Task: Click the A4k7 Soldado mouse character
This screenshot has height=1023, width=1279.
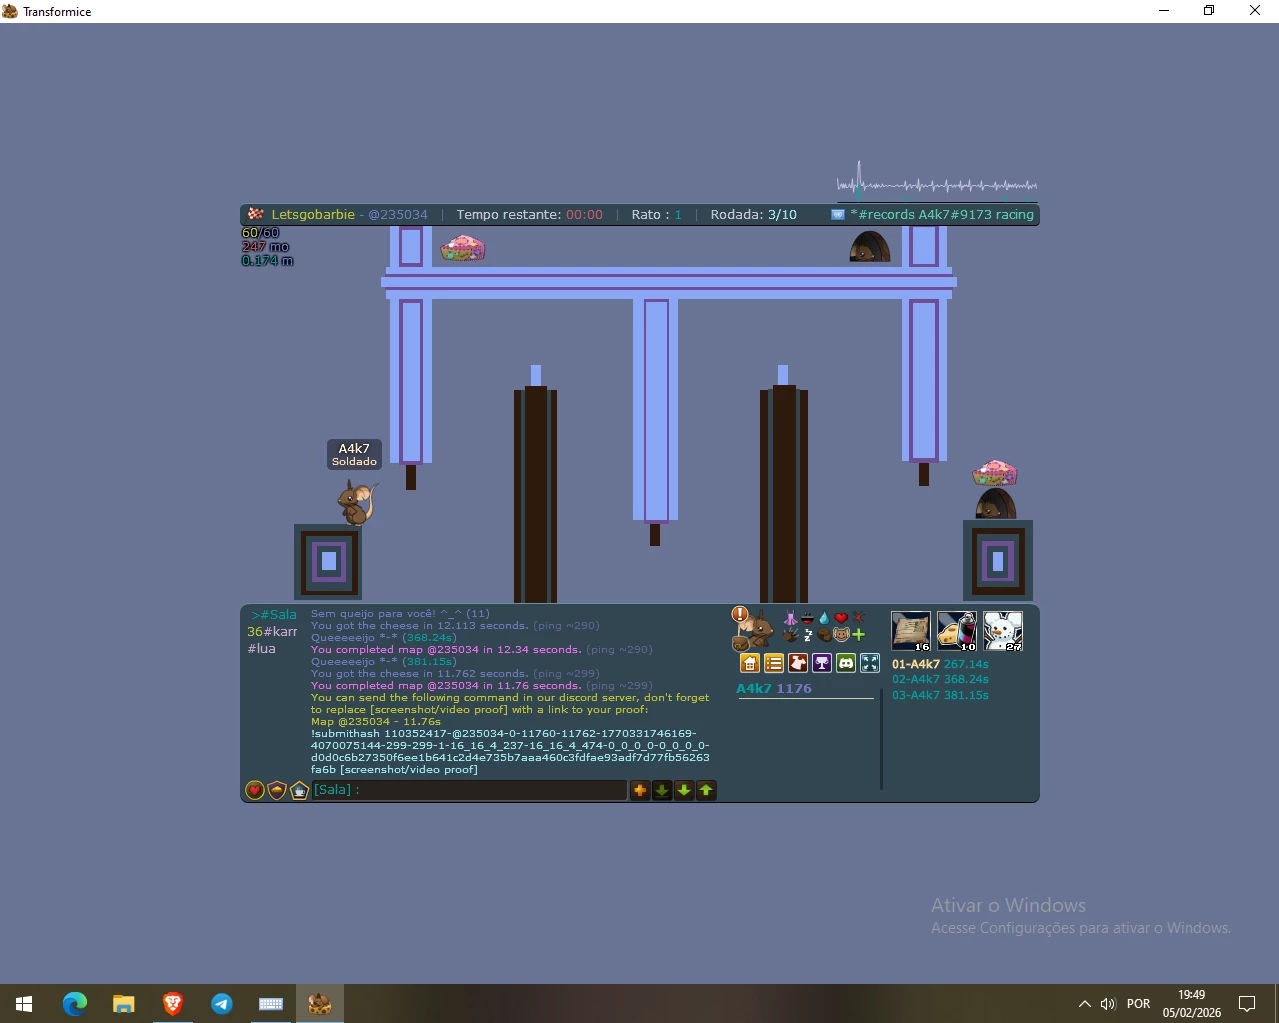Action: click(356, 502)
